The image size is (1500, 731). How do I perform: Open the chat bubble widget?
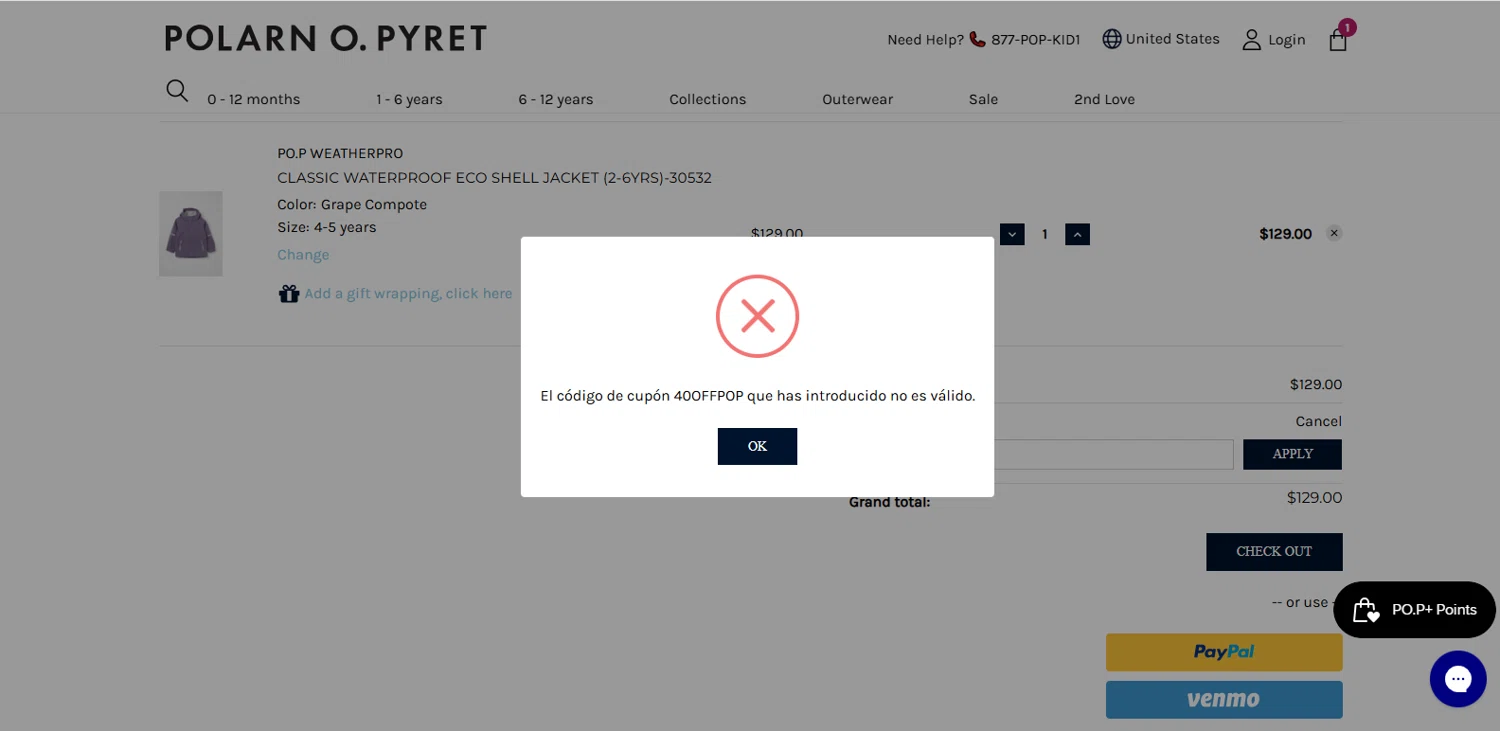coord(1458,679)
